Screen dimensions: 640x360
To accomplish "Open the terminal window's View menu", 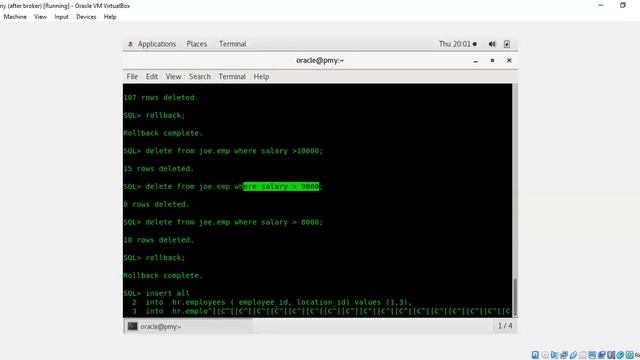I will coord(173,77).
